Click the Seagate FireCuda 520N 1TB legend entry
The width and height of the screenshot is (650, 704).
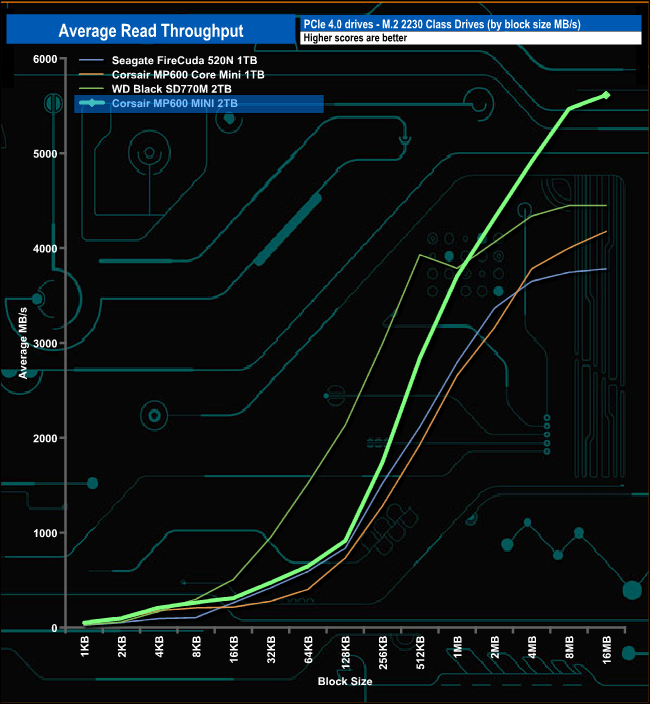click(168, 60)
